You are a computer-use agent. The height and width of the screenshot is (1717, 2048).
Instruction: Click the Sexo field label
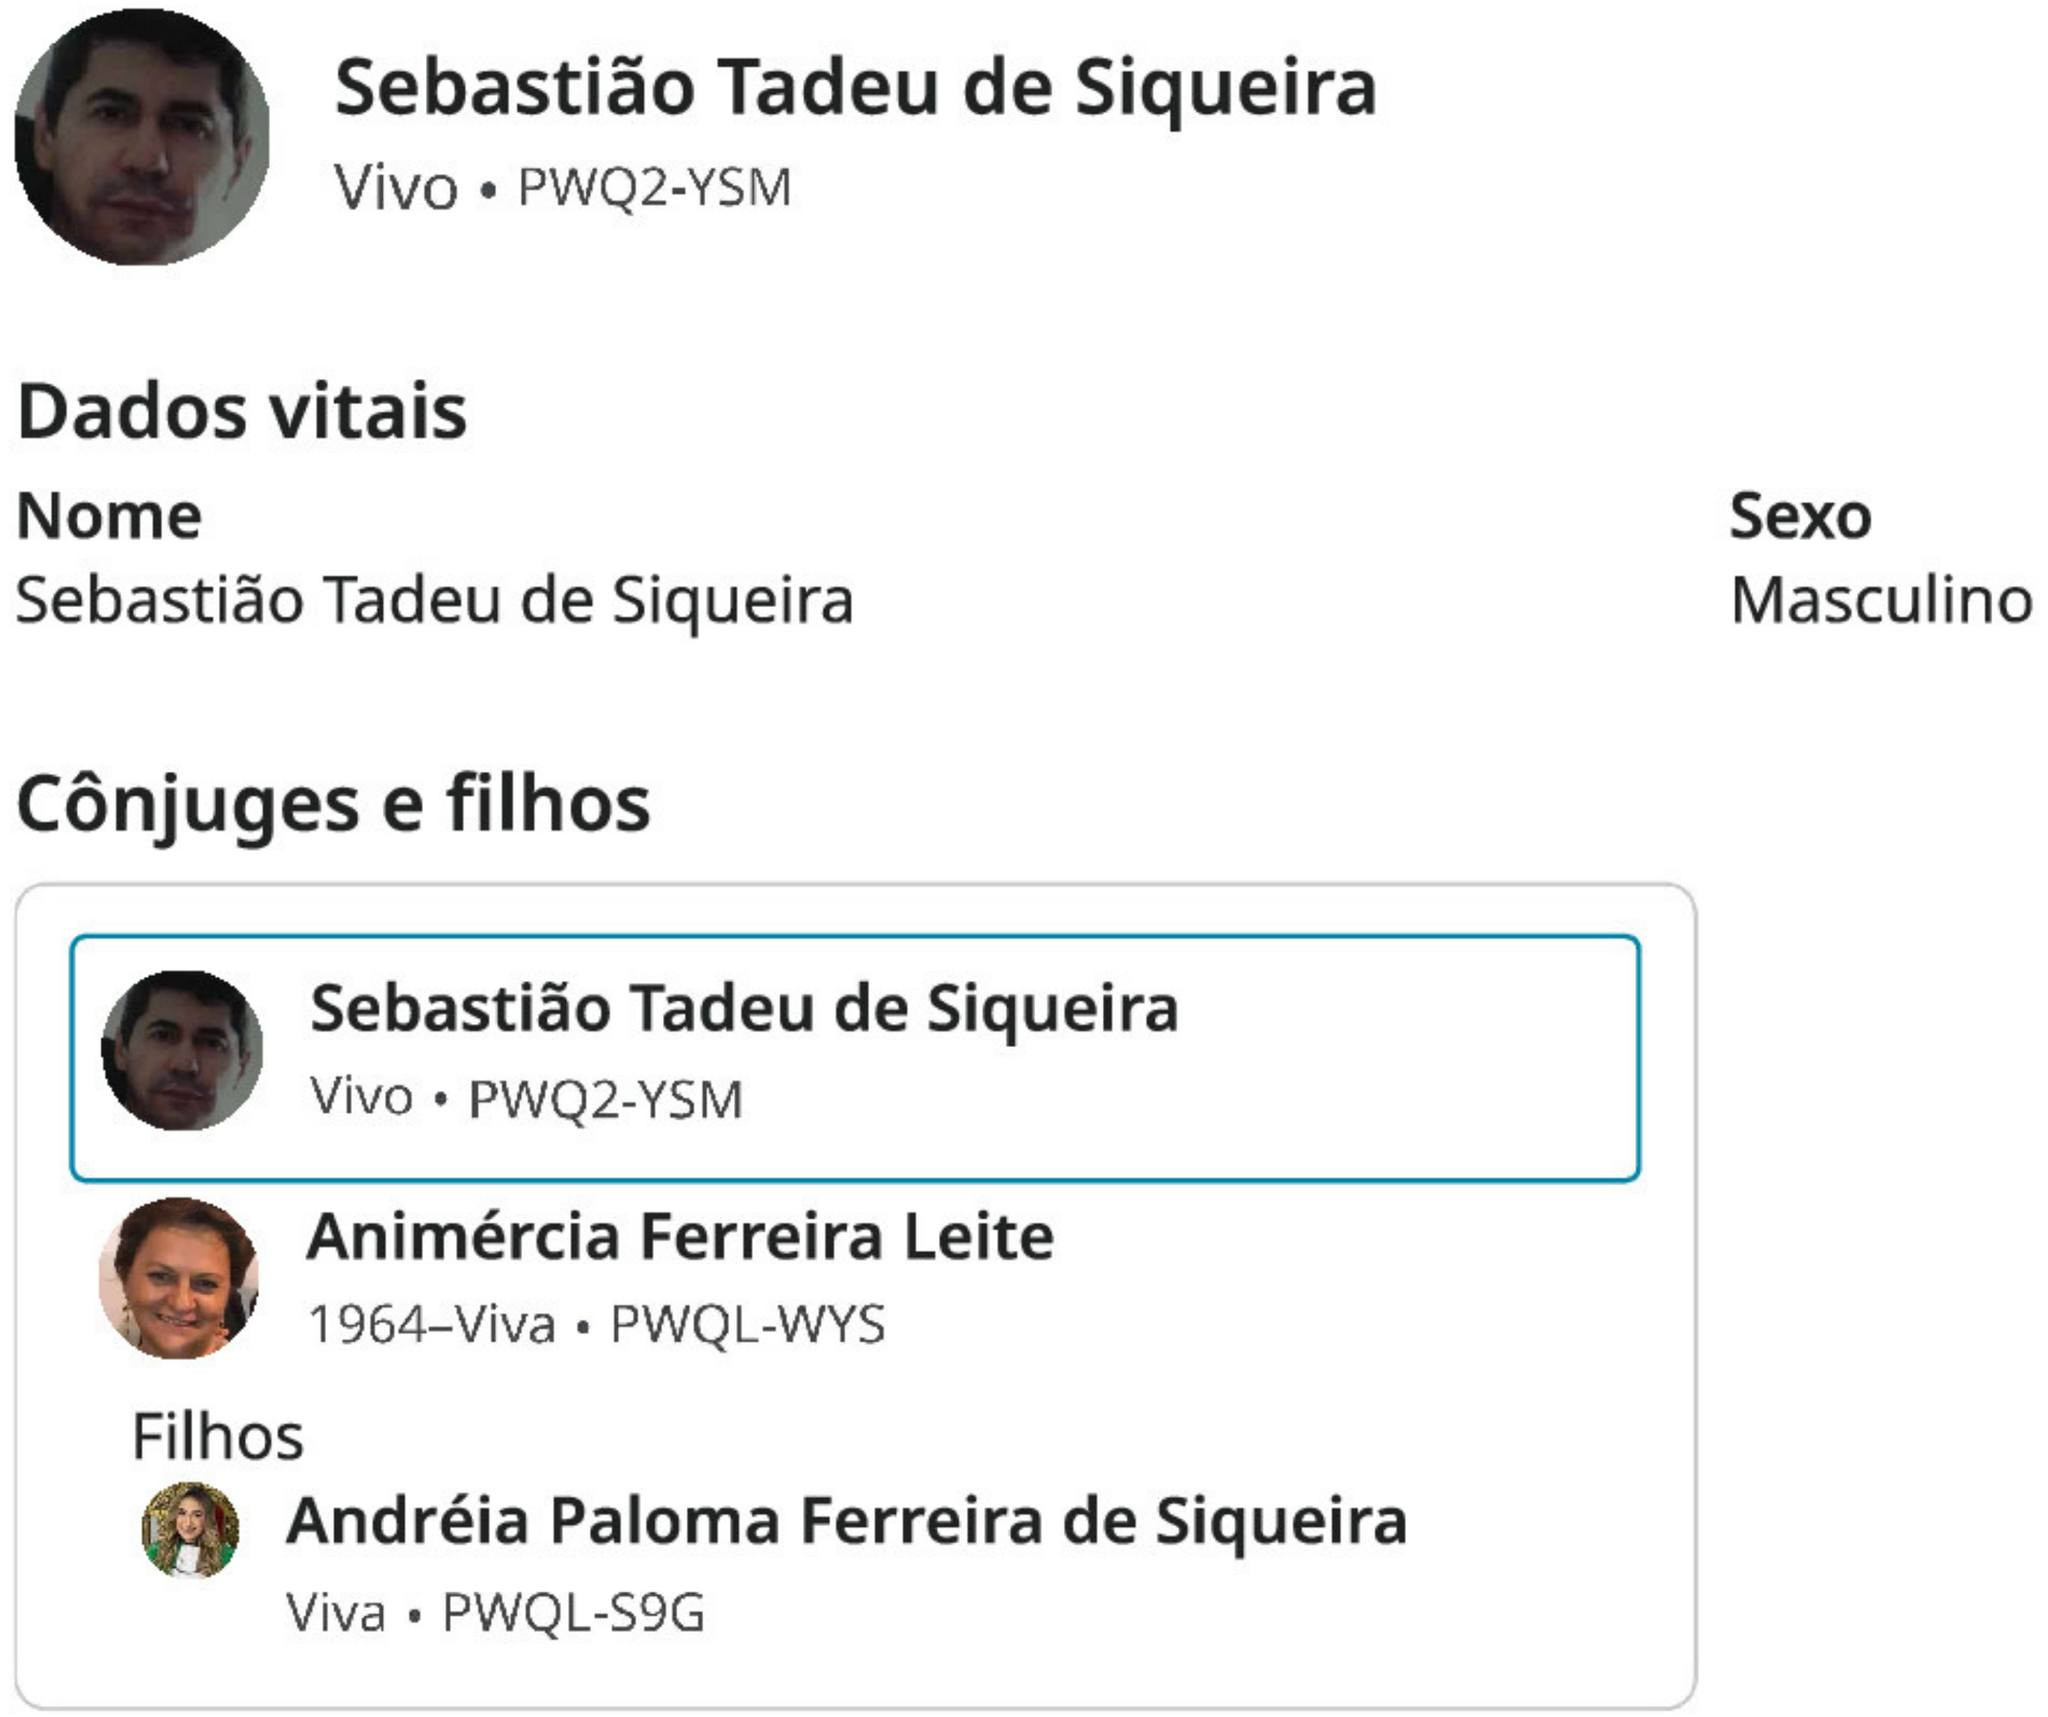(1800, 516)
